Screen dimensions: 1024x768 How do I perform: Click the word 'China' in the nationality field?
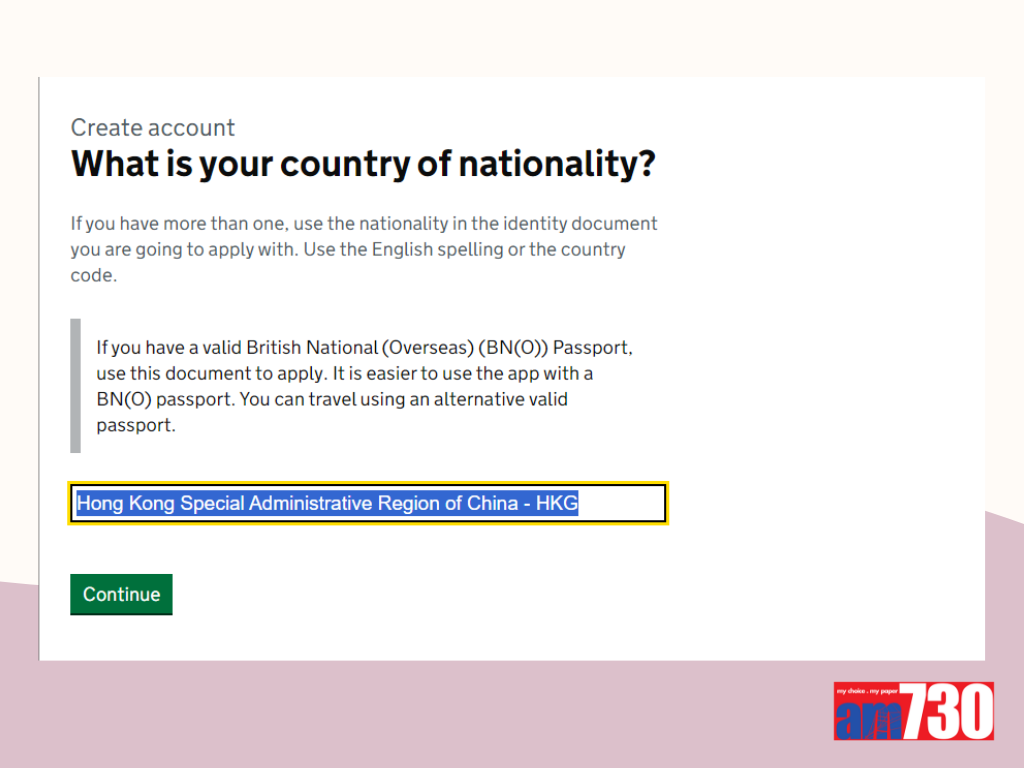(492, 504)
